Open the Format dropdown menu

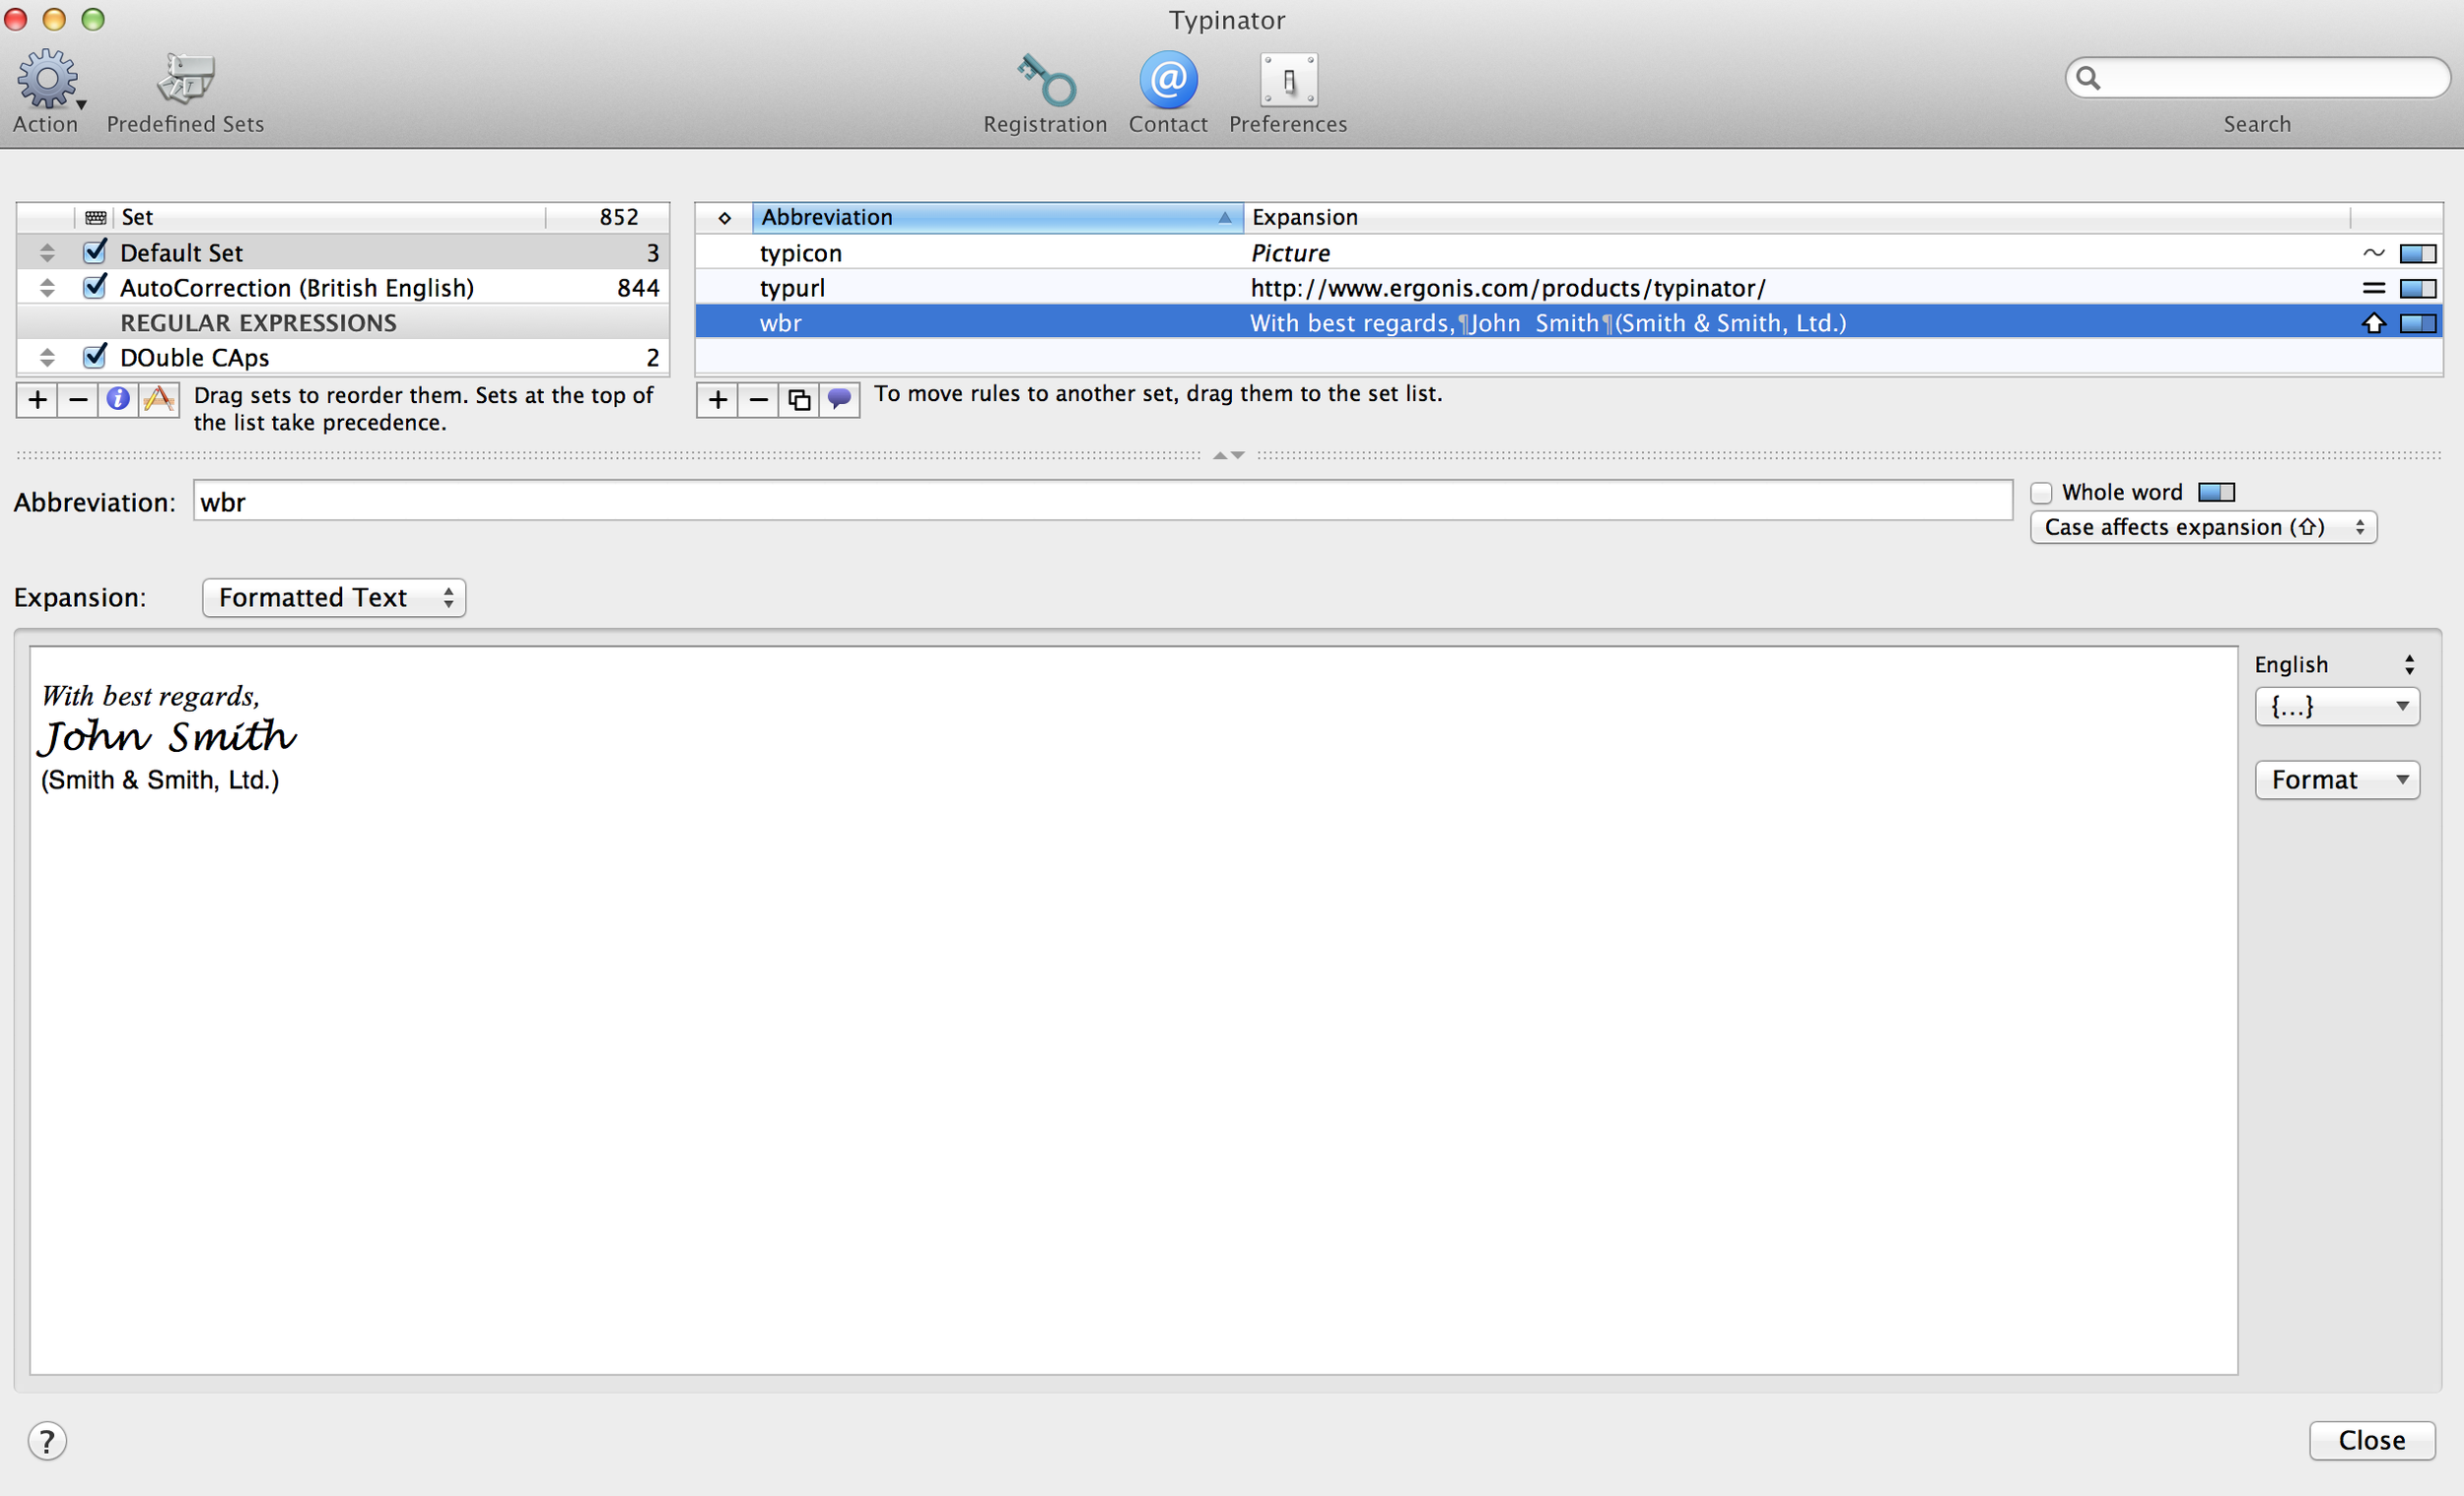2337,779
